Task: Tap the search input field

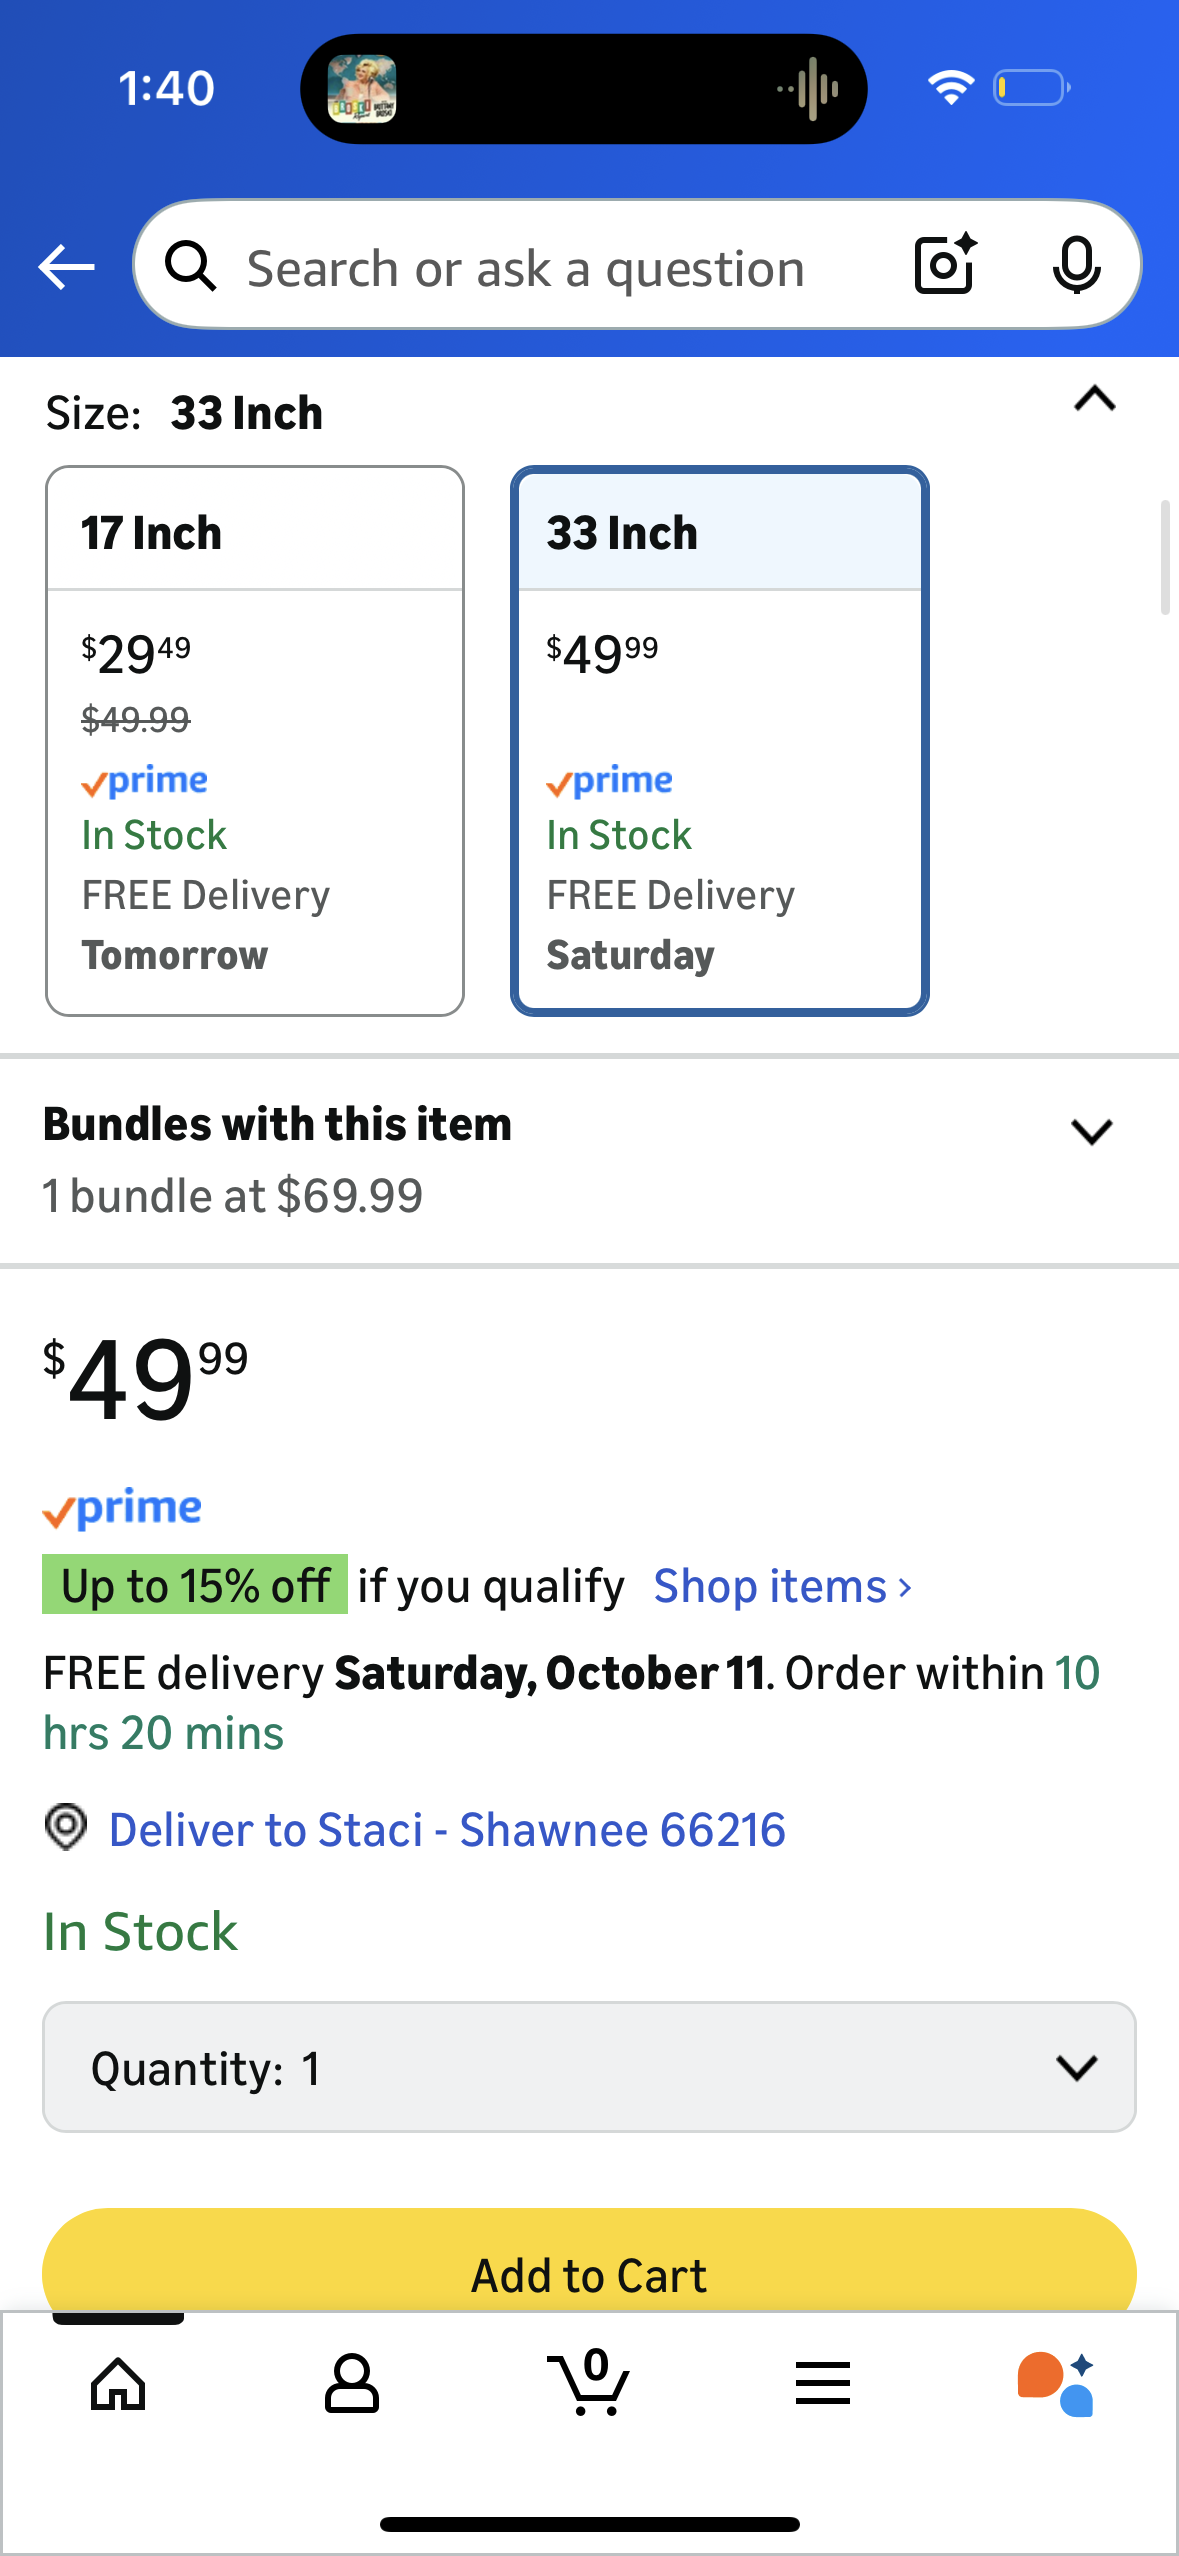Action: pos(525,268)
